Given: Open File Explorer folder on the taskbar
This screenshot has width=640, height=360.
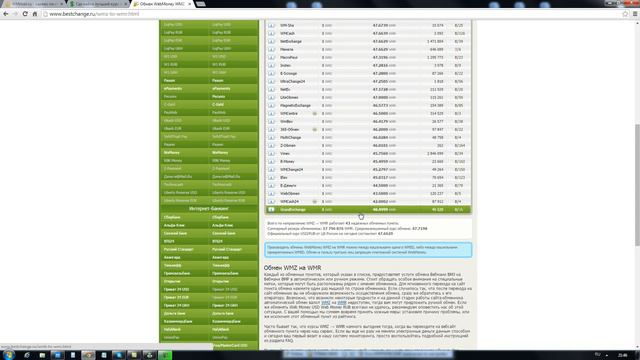Looking at the screenshot, I should point(42,355).
